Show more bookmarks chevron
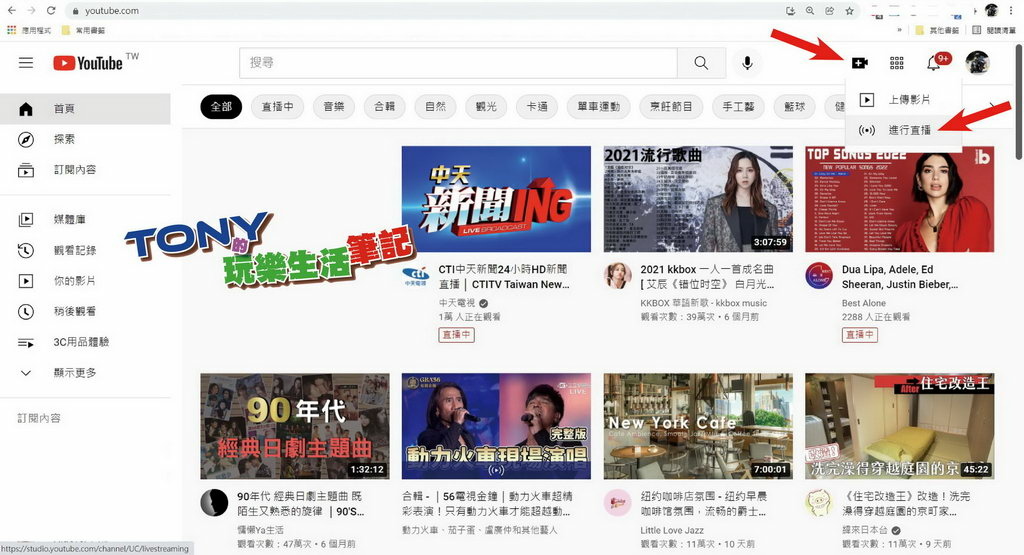 899,30
